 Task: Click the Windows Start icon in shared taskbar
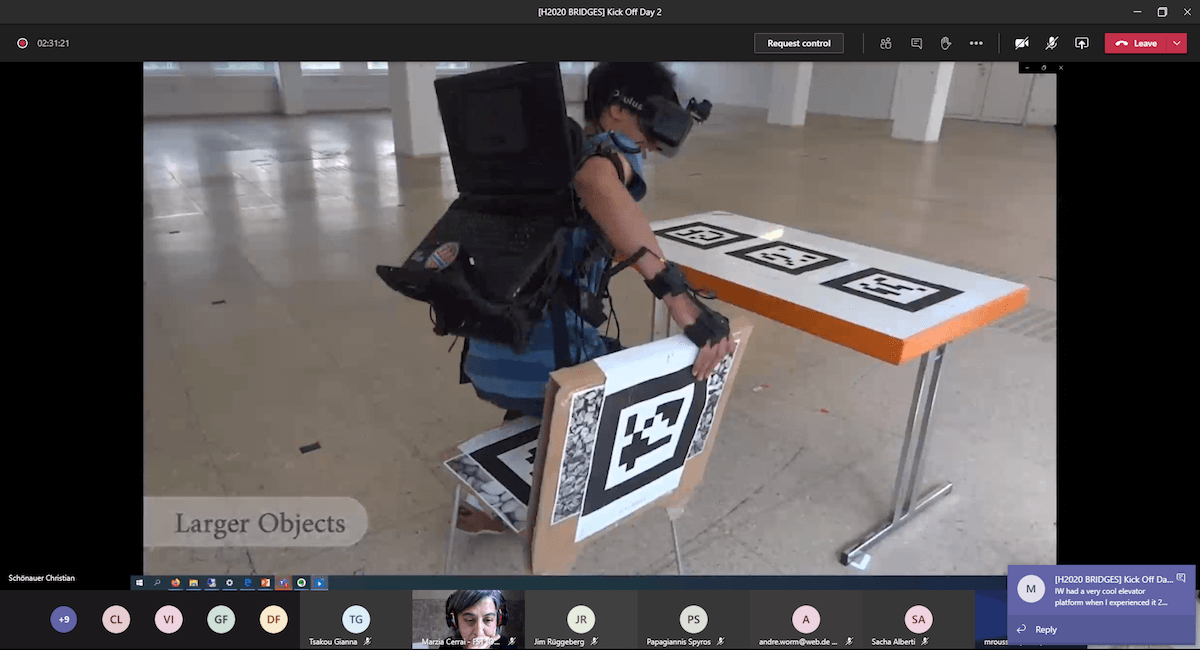pos(139,582)
